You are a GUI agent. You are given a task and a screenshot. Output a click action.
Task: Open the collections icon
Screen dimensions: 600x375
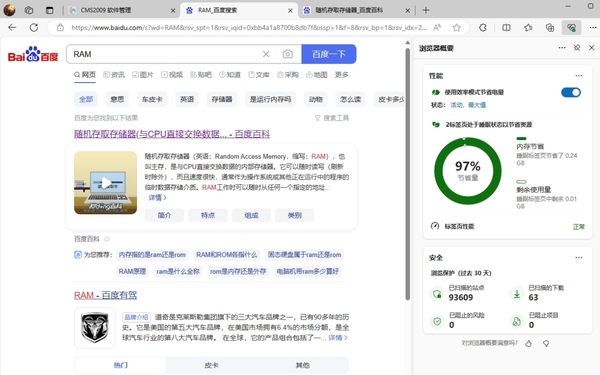click(550, 28)
